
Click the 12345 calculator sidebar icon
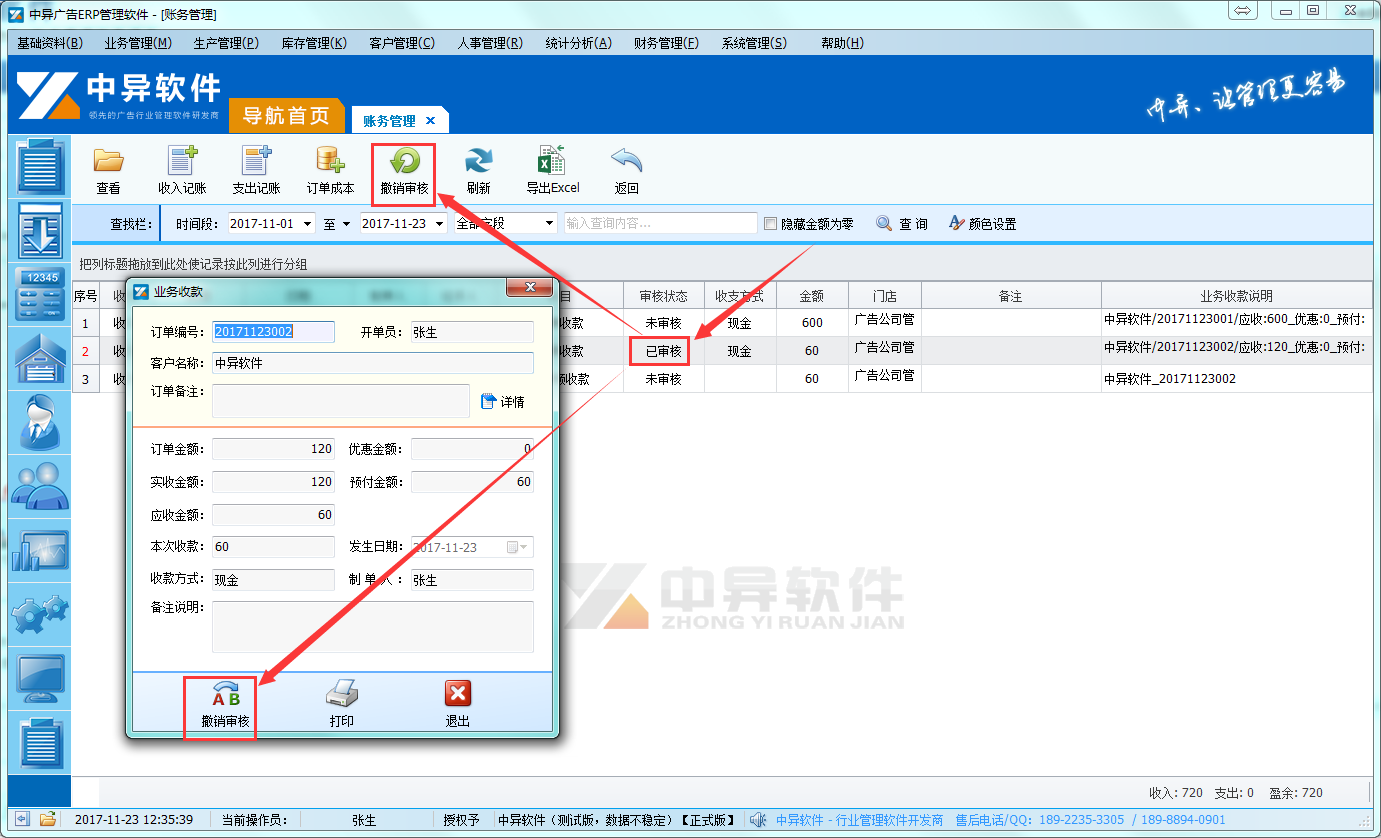pyautogui.click(x=41, y=294)
